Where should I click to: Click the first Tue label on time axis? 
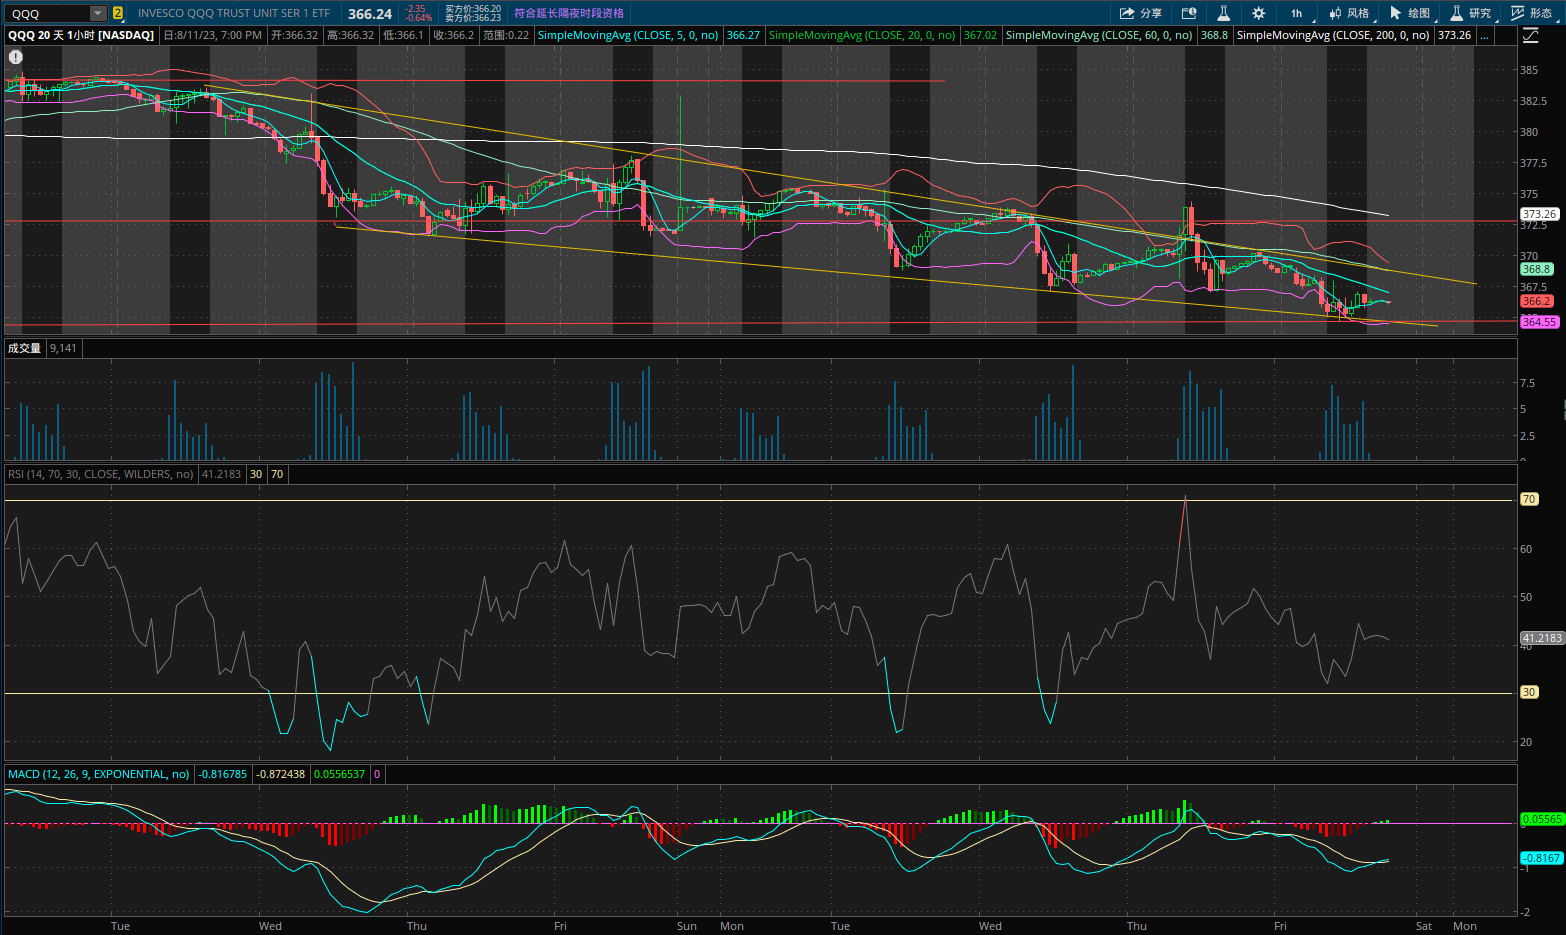(x=120, y=926)
